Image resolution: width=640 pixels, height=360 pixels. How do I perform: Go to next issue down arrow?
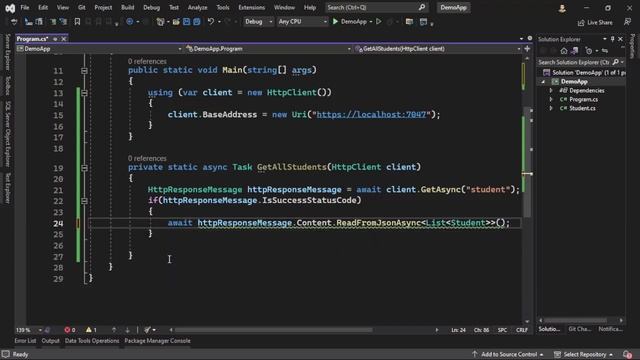click(127, 330)
